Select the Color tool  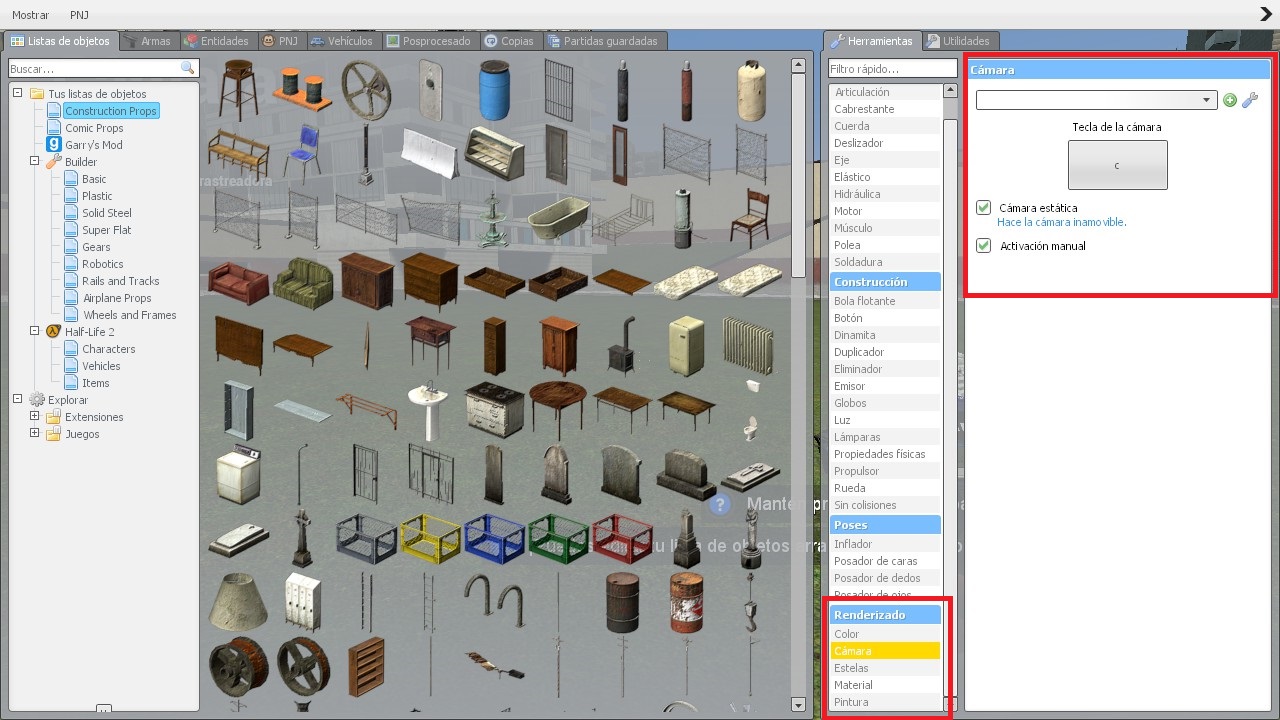point(885,634)
